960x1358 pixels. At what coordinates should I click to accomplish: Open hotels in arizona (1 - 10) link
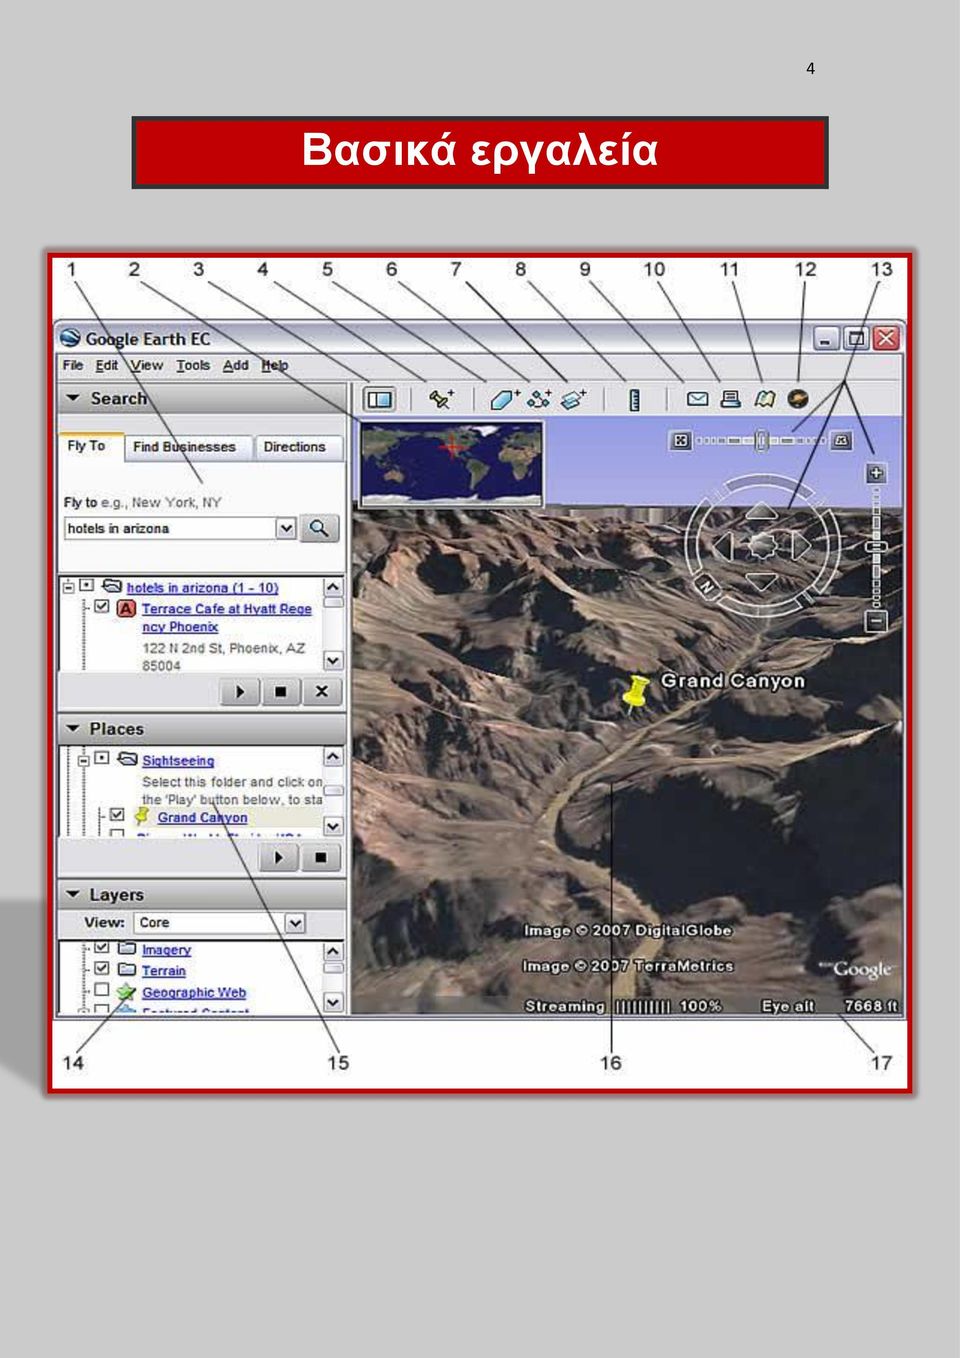coord(203,588)
